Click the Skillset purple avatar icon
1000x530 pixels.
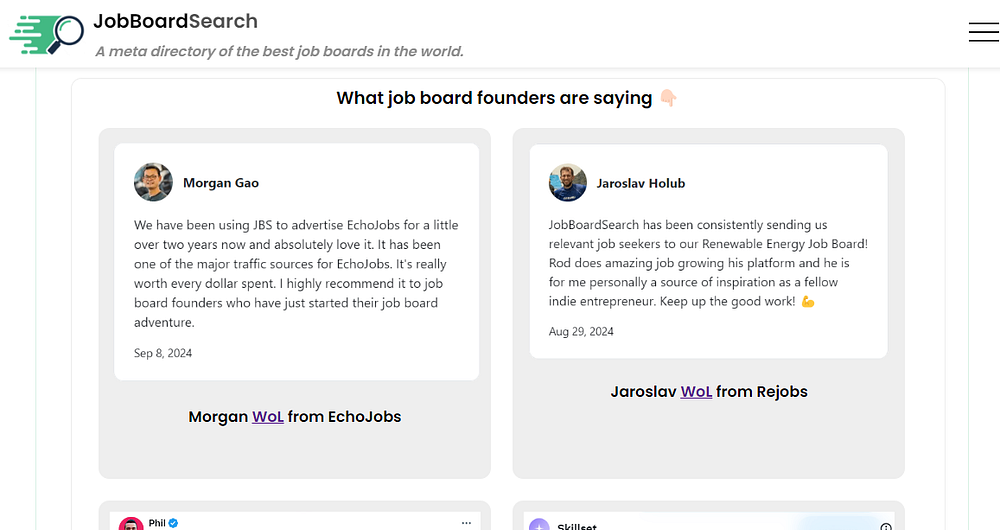coord(539,525)
